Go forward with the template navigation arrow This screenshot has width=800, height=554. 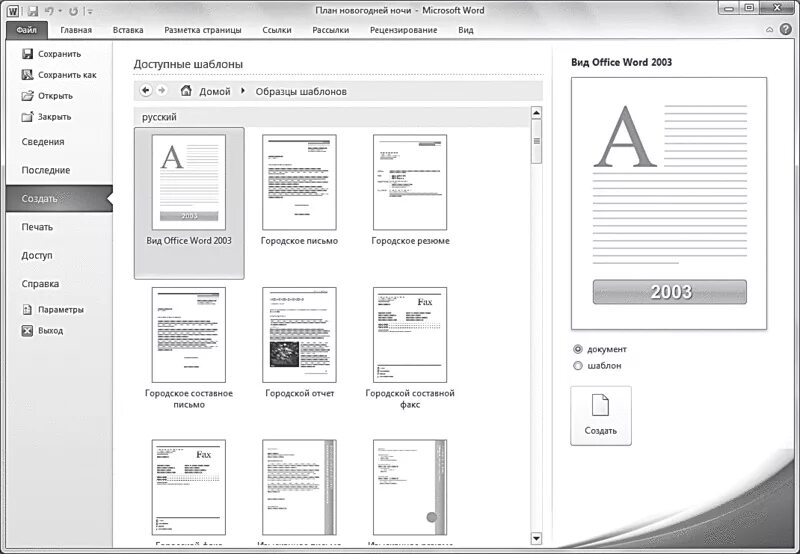(162, 90)
